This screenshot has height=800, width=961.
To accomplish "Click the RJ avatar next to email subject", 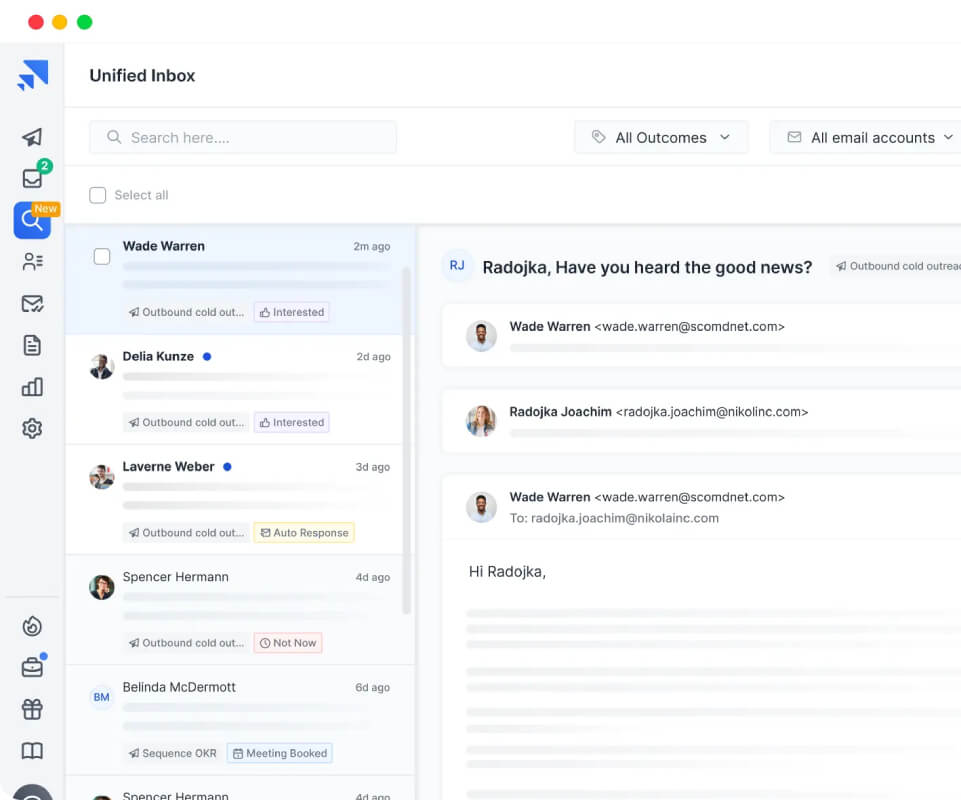I will point(457,265).
